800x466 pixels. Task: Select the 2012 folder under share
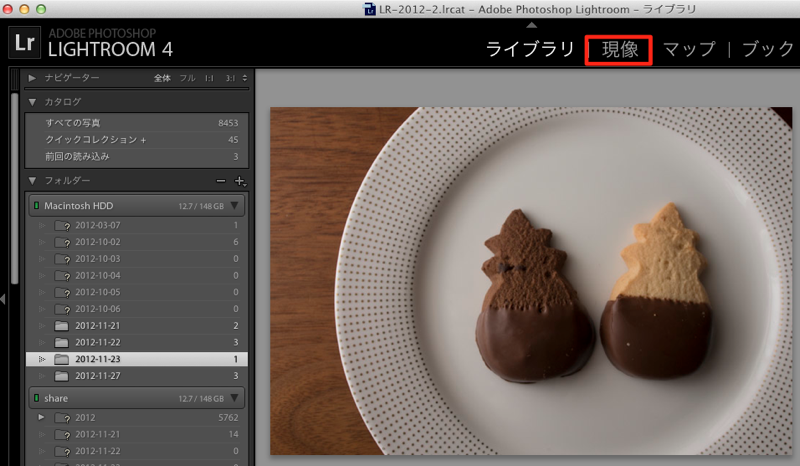137,418
